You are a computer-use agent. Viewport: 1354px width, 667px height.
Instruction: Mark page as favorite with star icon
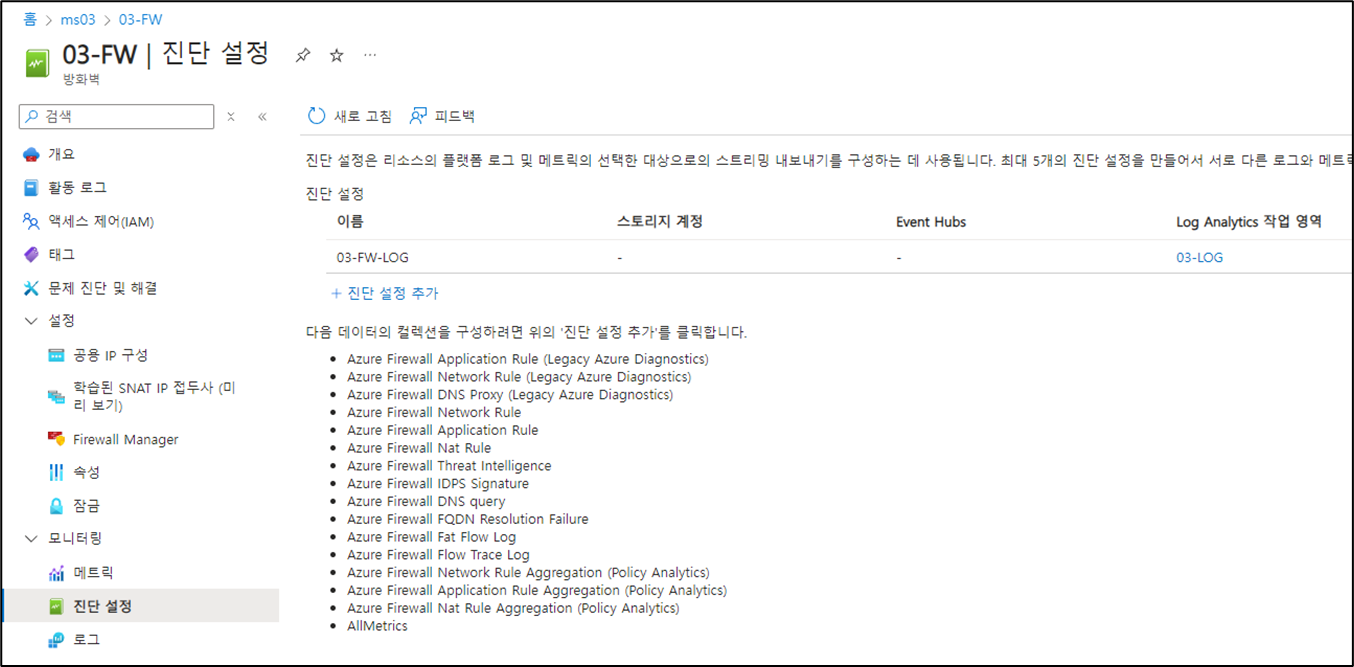pyautogui.click(x=337, y=56)
